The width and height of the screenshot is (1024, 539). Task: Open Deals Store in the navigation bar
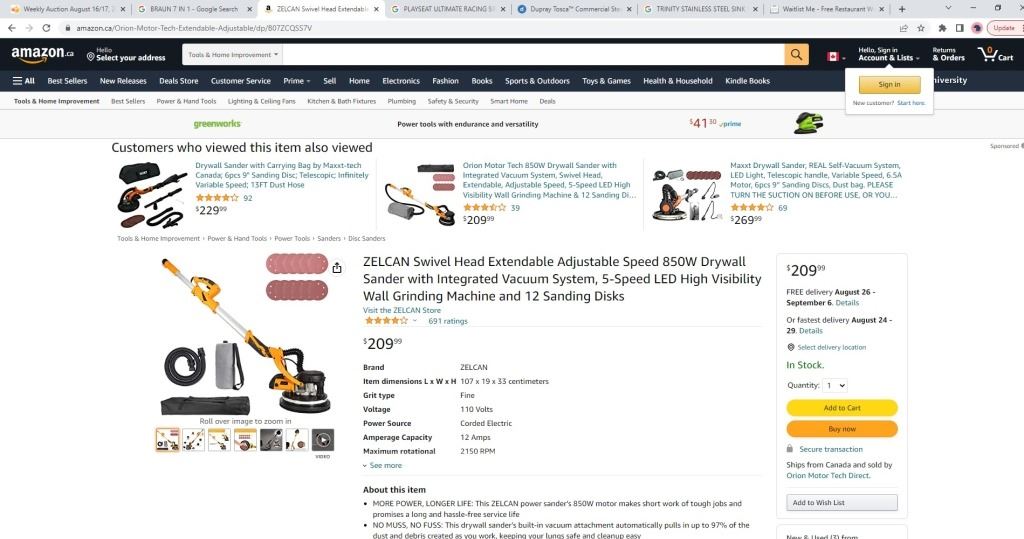point(178,81)
